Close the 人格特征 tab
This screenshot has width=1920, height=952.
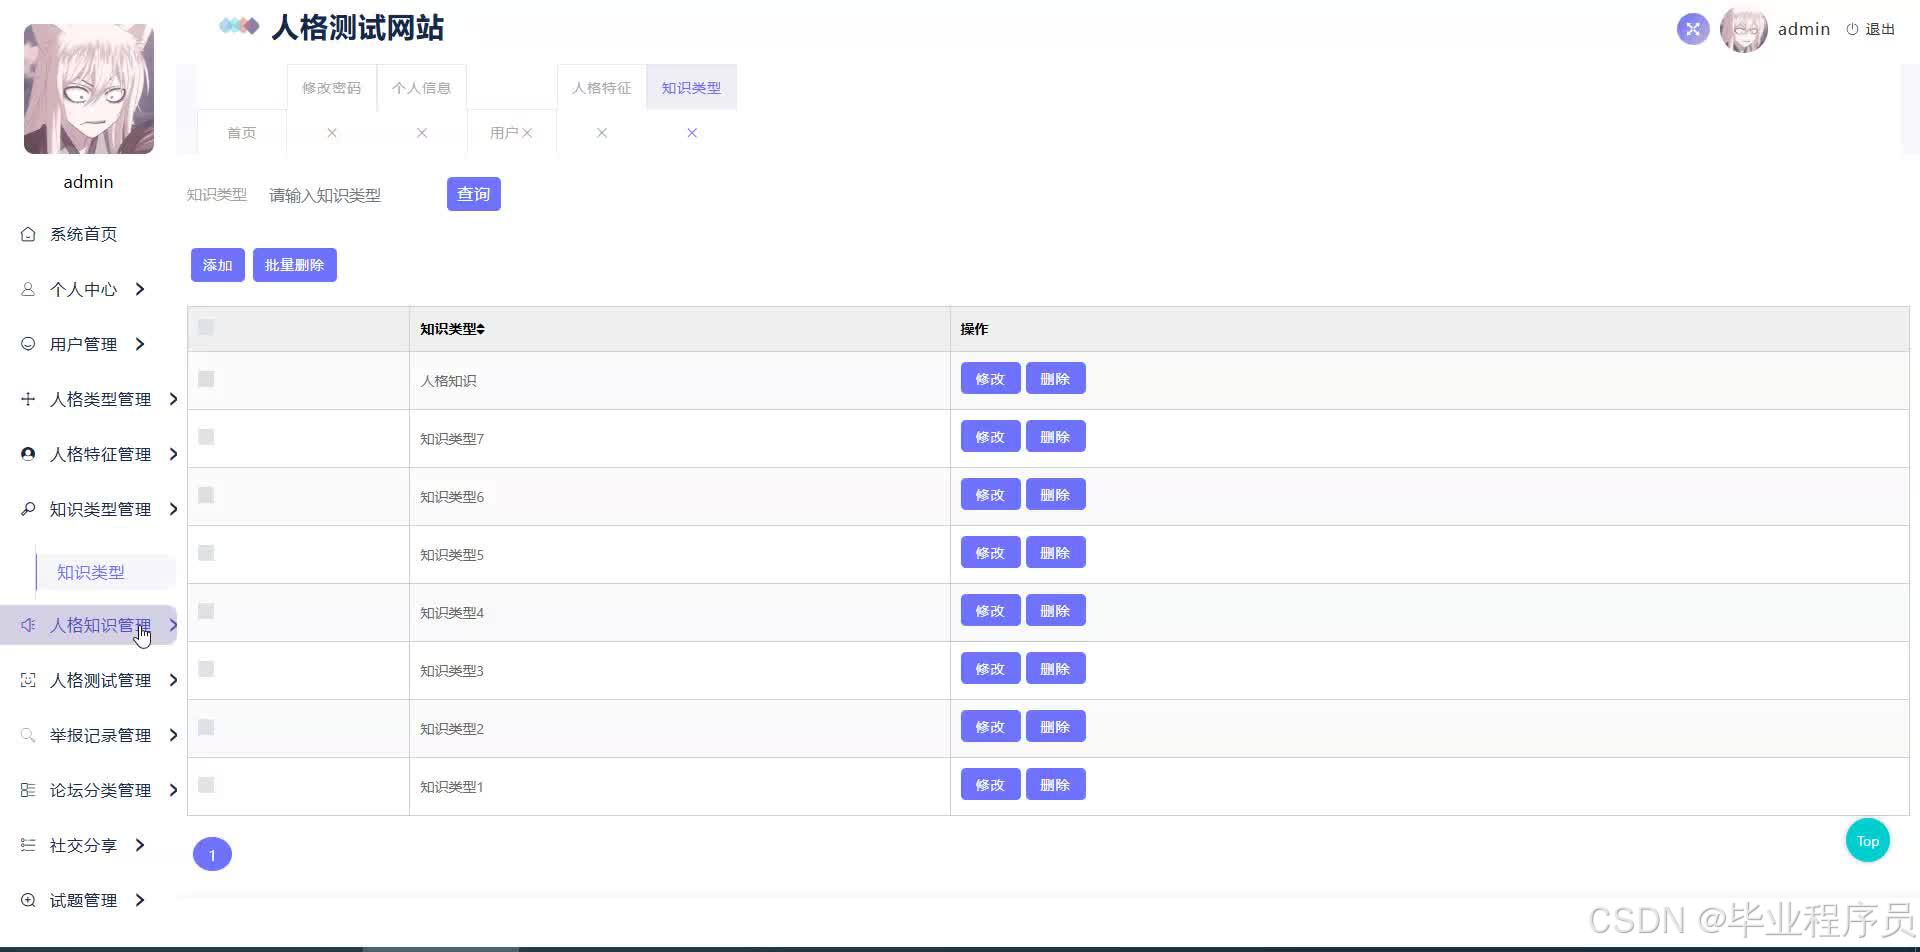pyautogui.click(x=602, y=133)
